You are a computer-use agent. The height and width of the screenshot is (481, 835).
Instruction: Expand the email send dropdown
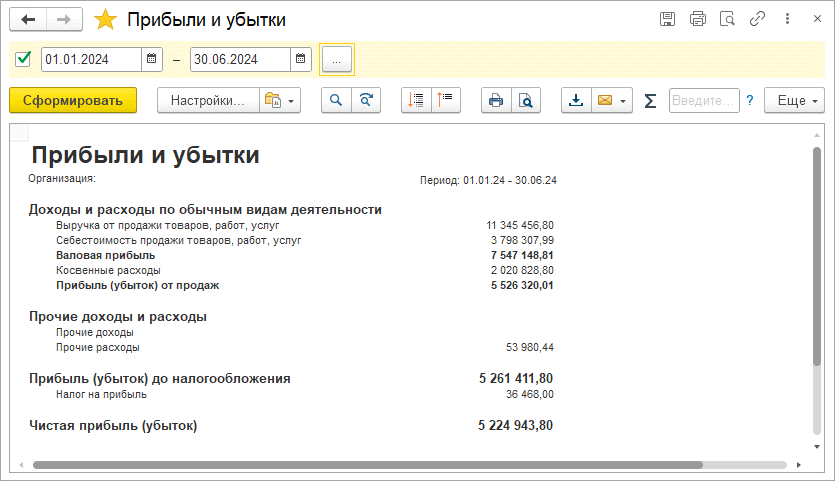tap(624, 100)
